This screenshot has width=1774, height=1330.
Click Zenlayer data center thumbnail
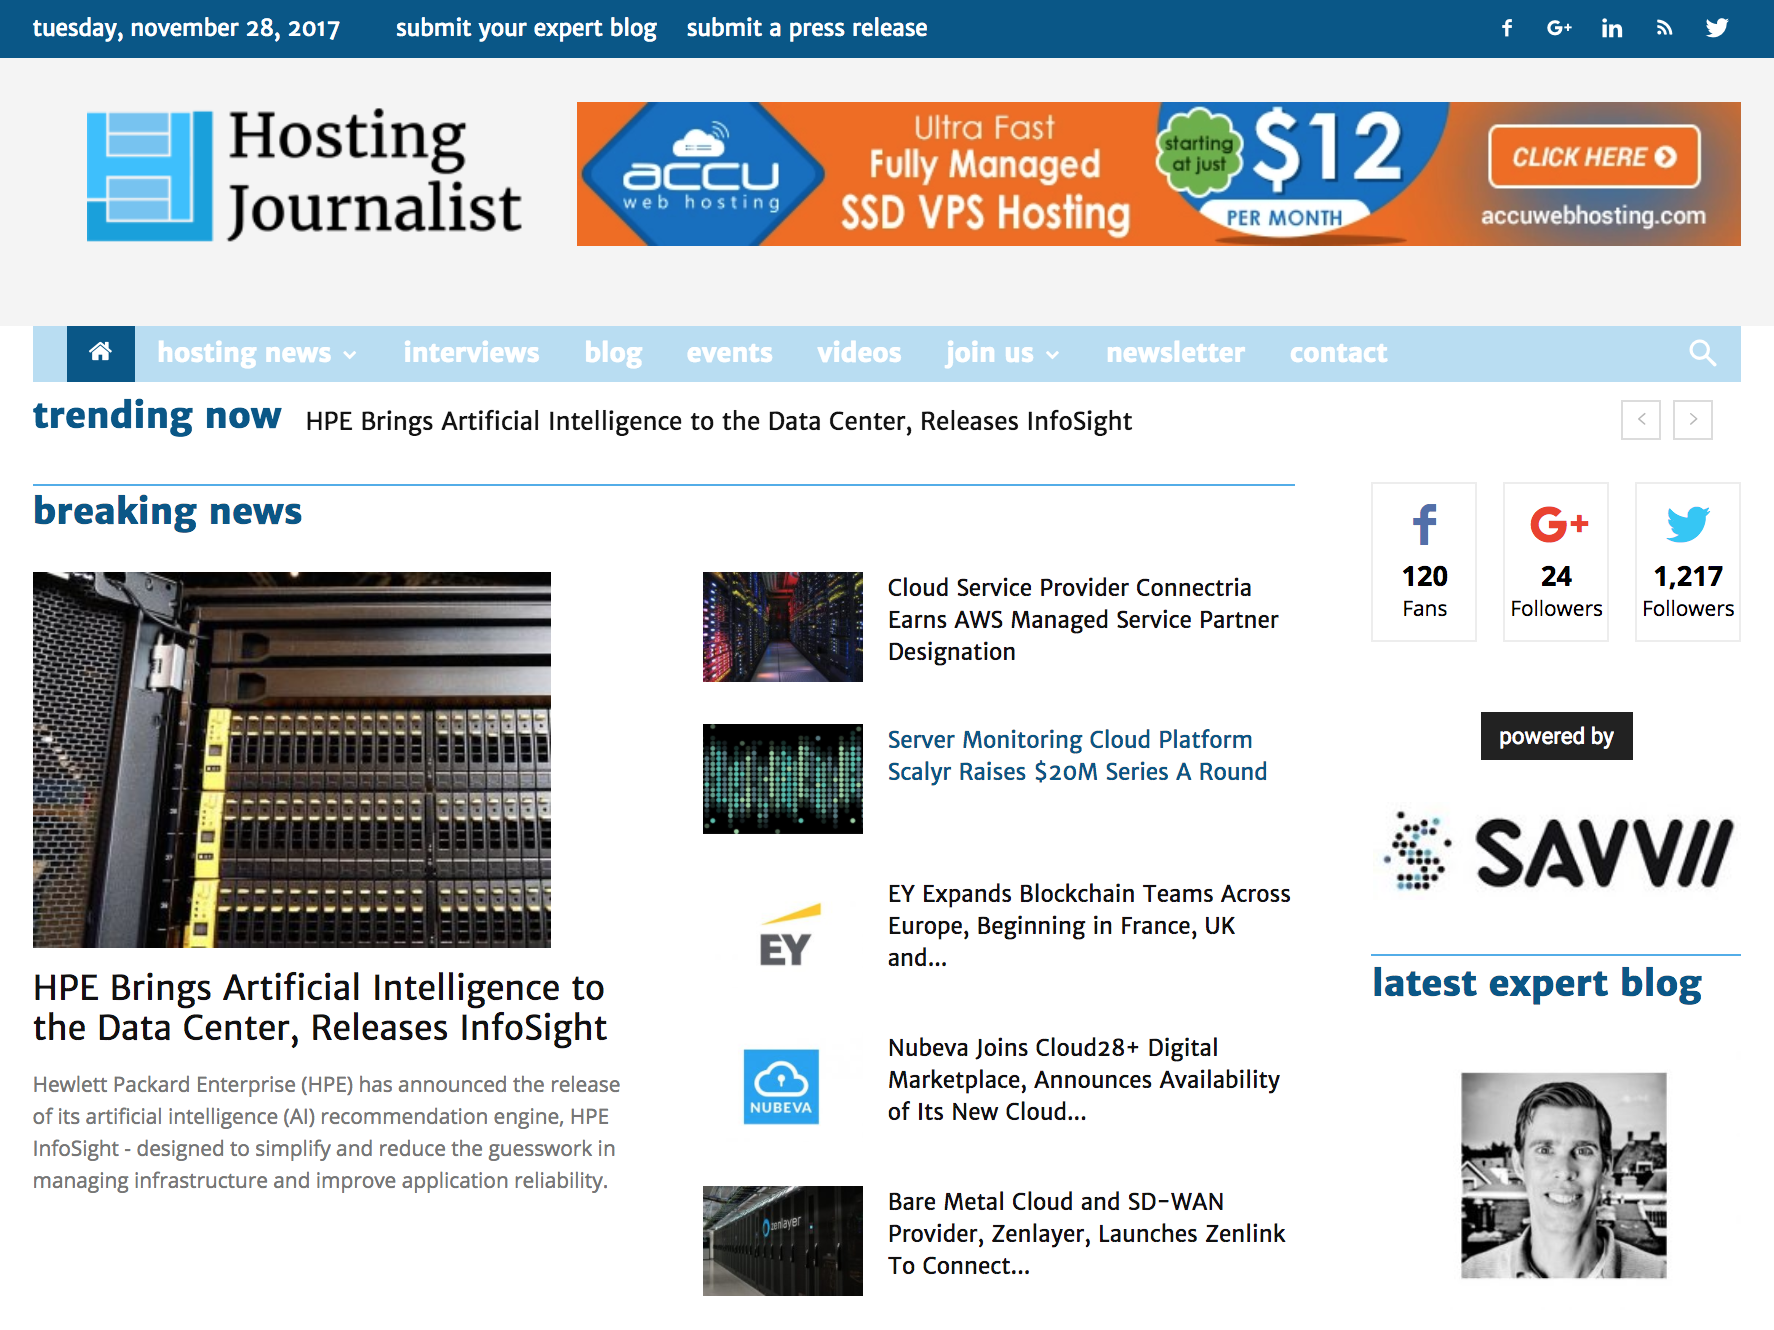[x=783, y=1241]
